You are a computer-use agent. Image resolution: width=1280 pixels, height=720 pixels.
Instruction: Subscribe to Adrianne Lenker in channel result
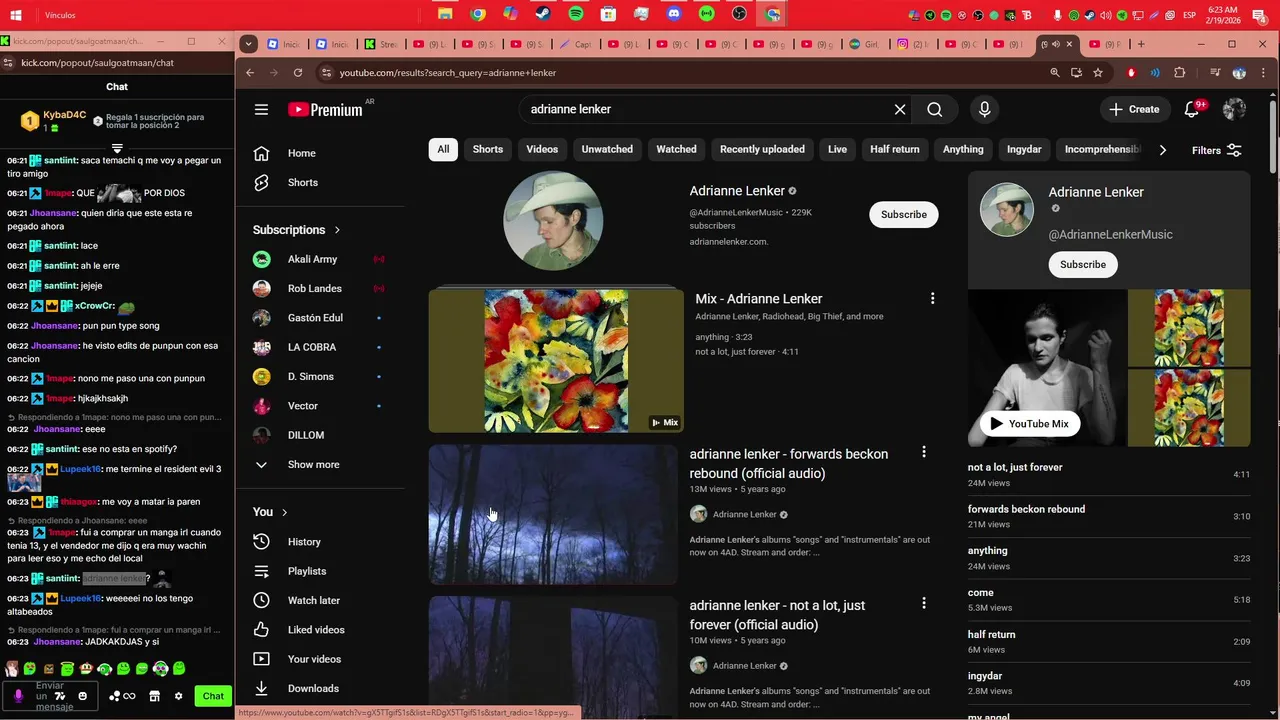(904, 214)
